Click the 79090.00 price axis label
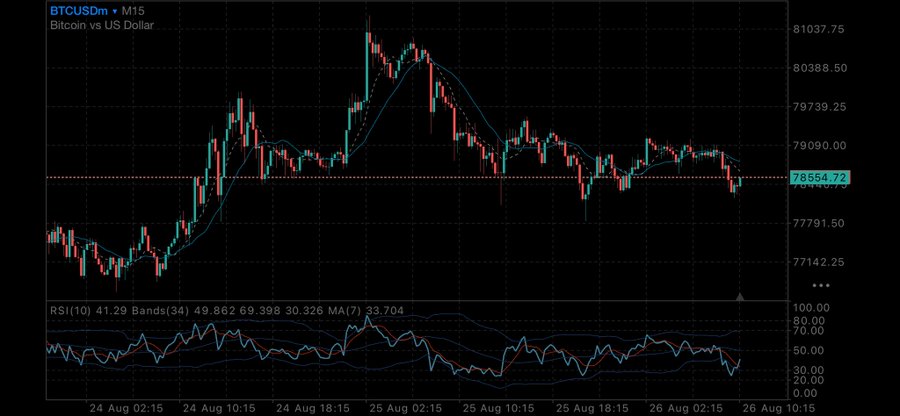 coord(819,146)
